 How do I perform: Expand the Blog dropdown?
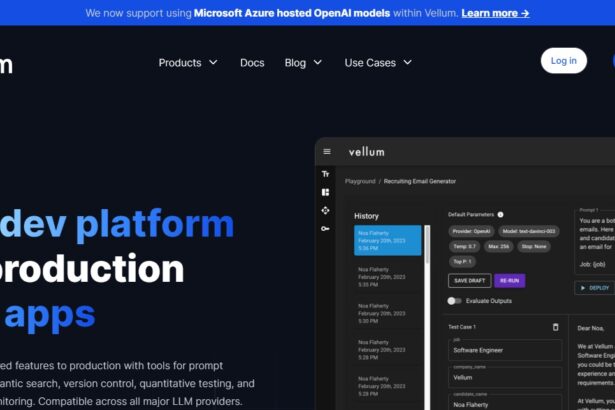(303, 63)
